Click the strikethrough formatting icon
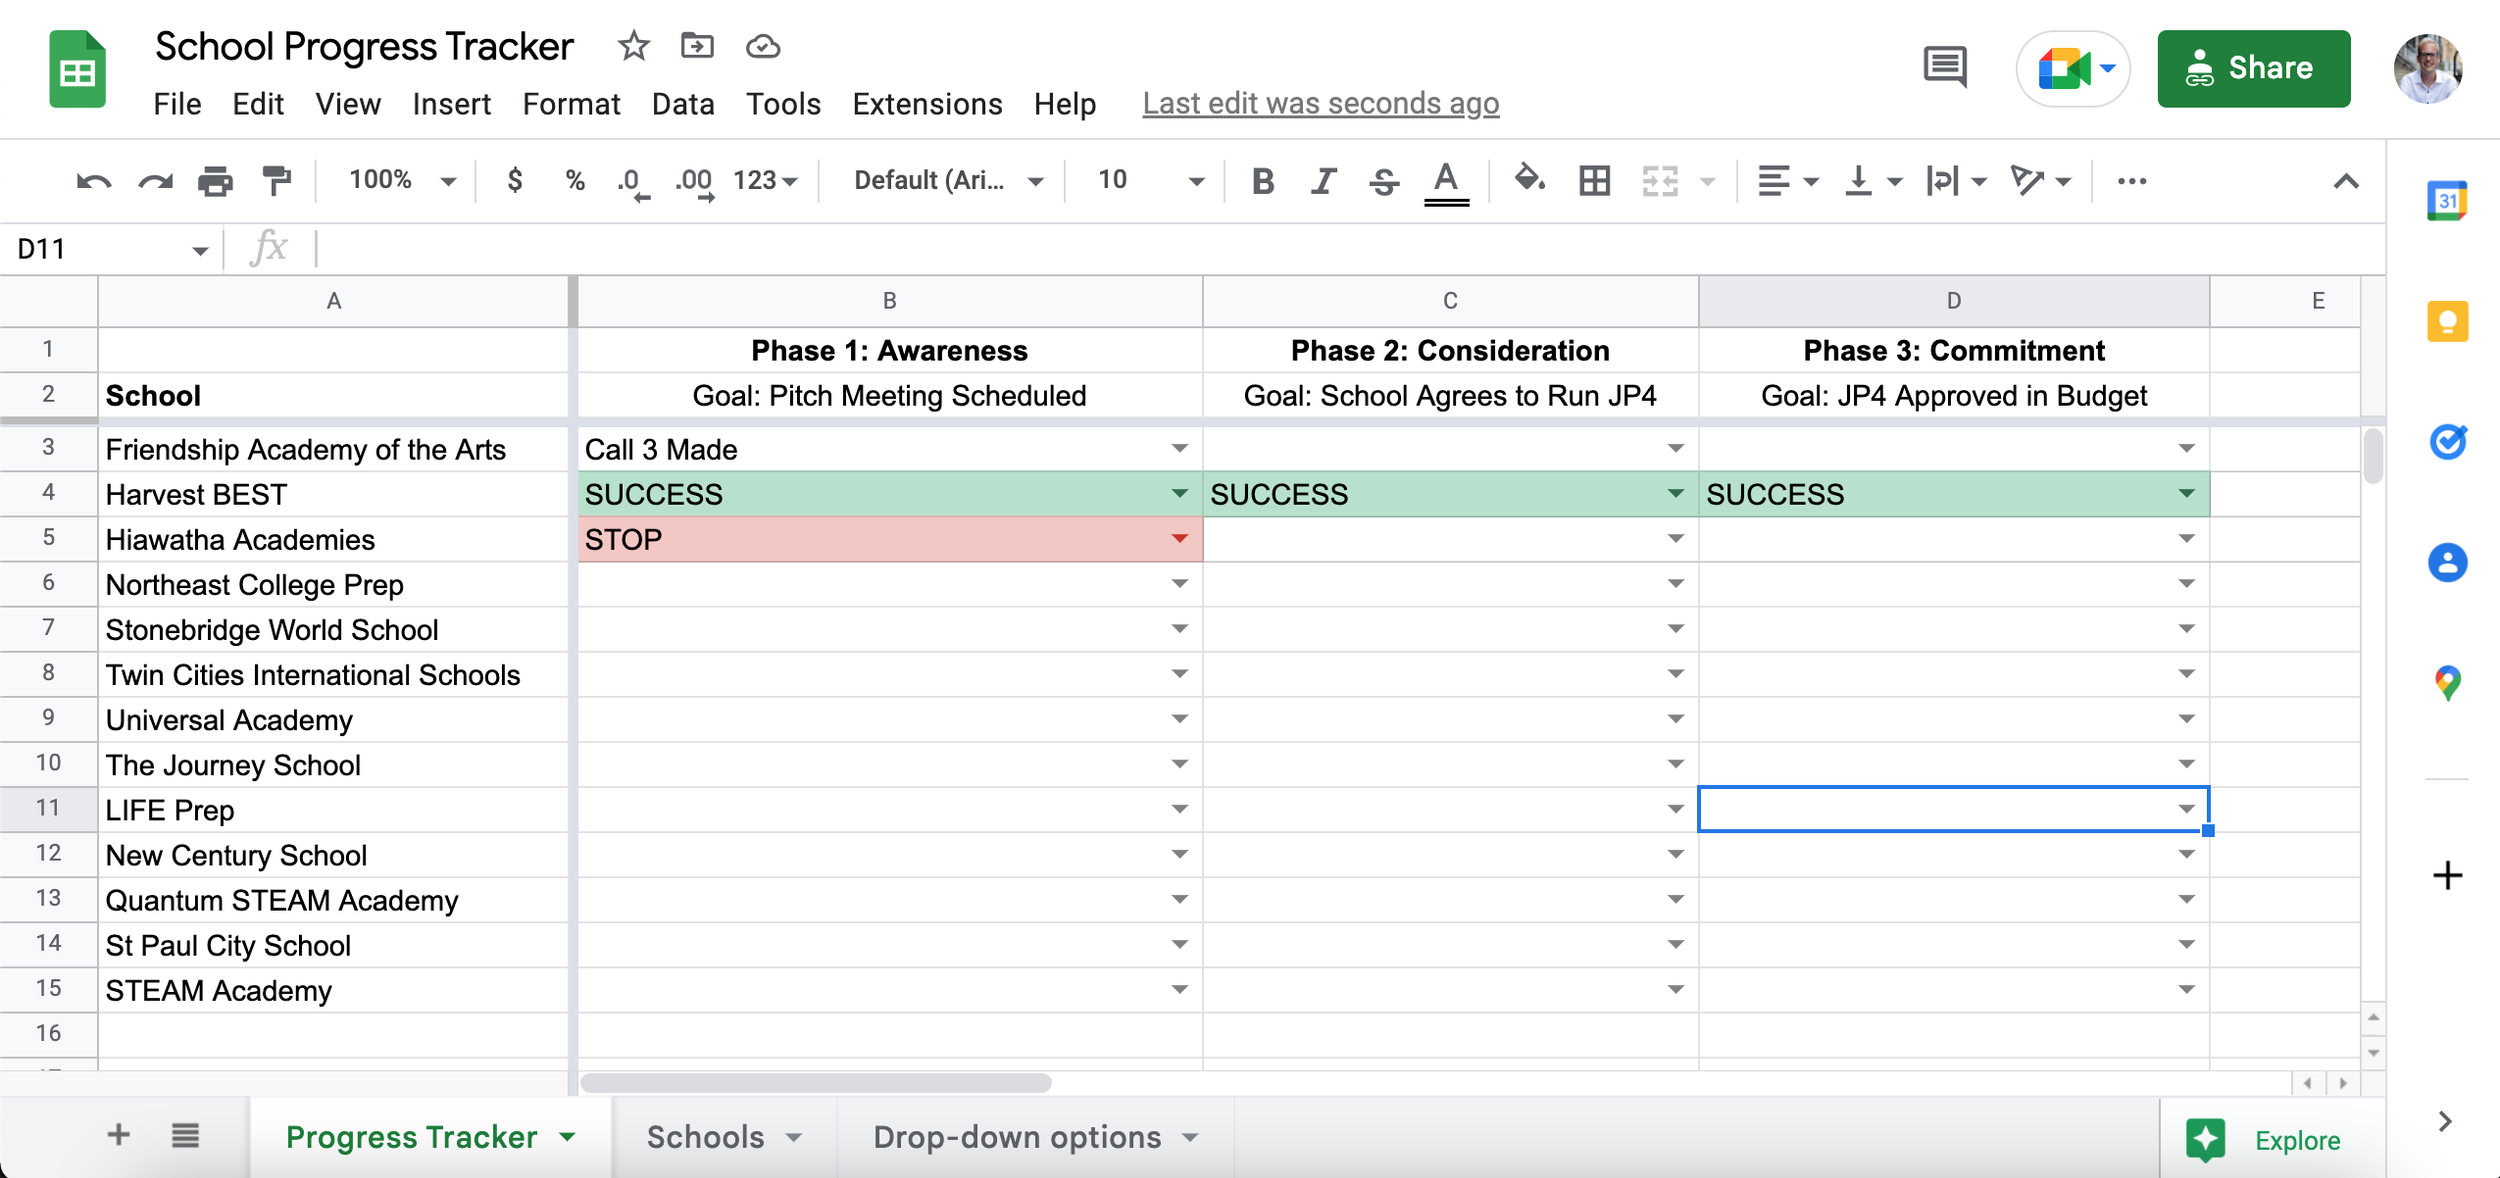The height and width of the screenshot is (1178, 2500). click(1384, 181)
